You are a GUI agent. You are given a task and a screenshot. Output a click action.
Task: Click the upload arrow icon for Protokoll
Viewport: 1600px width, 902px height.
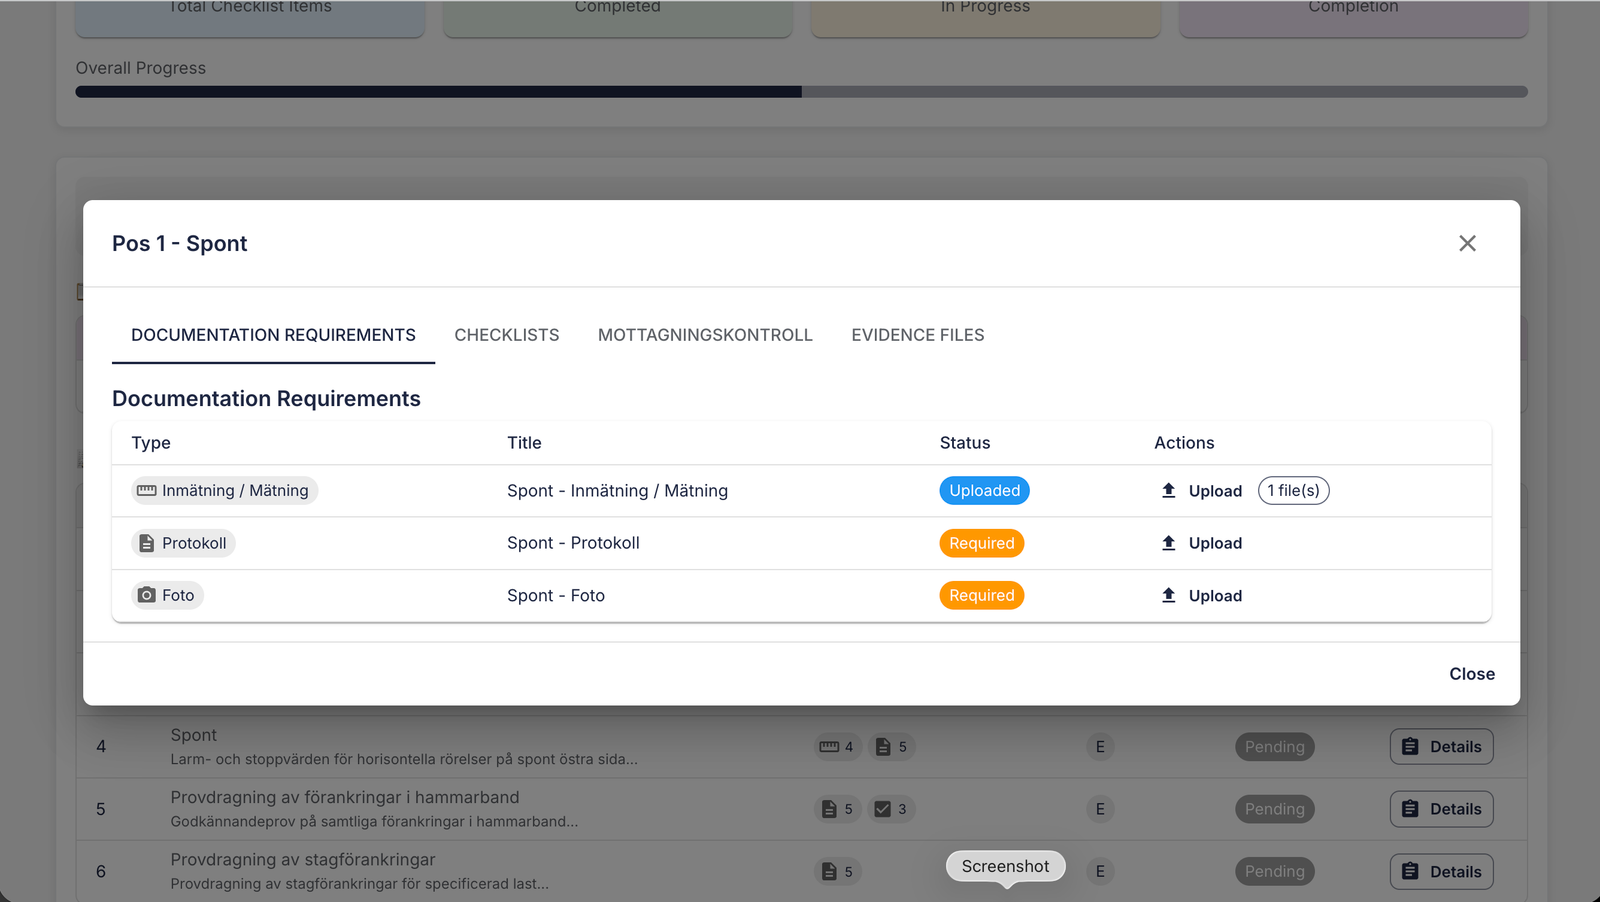click(1168, 543)
